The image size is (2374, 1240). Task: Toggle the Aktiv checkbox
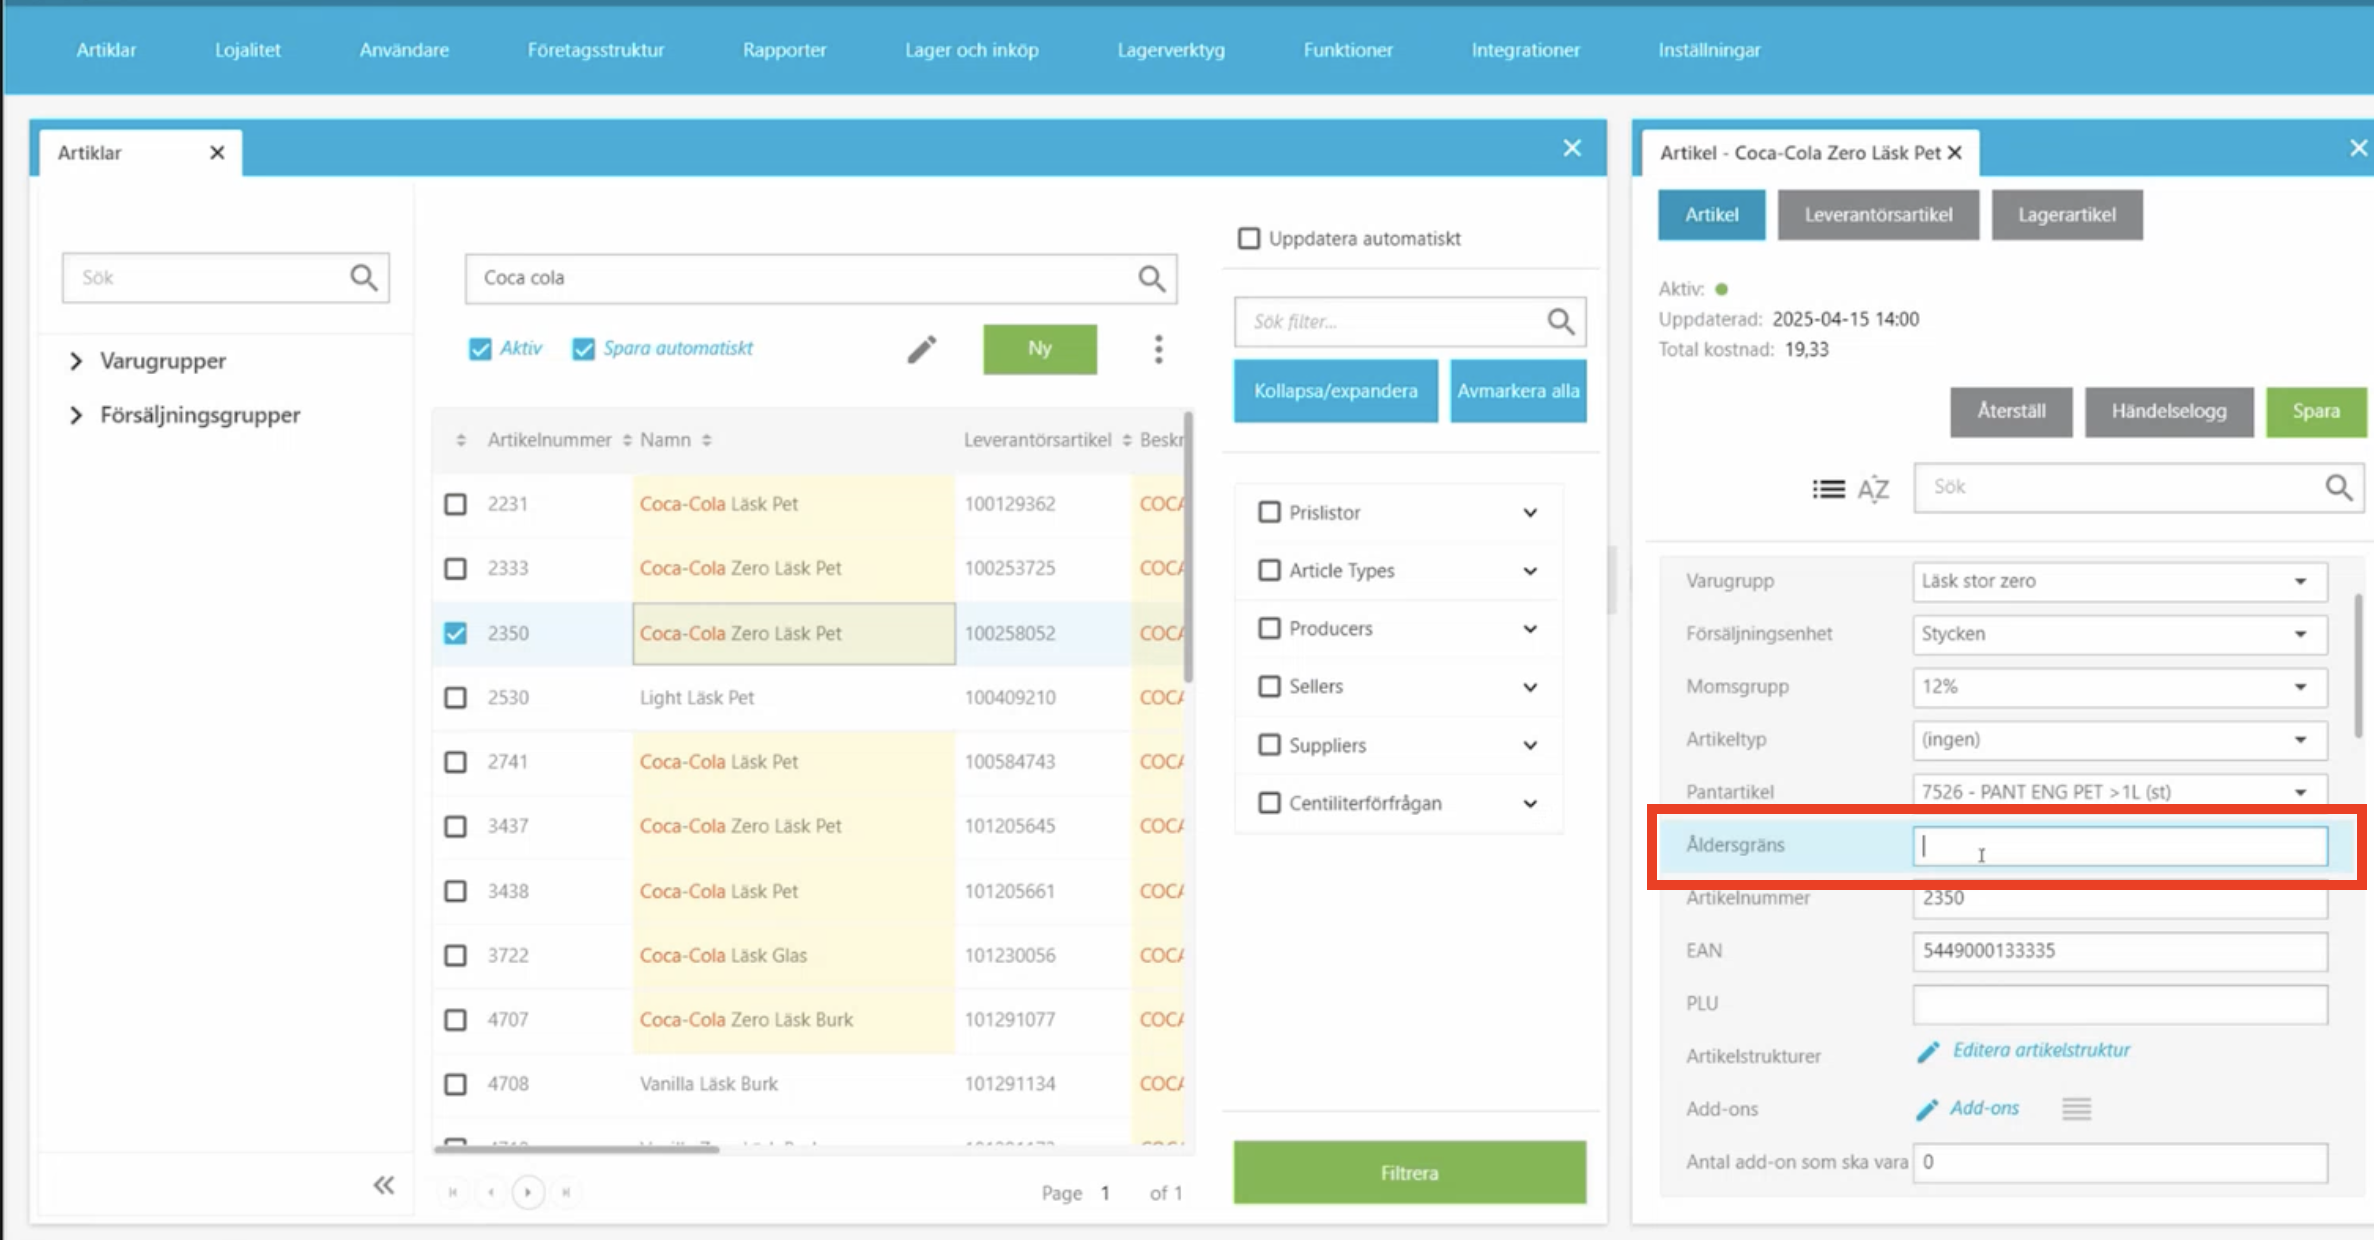(x=480, y=349)
